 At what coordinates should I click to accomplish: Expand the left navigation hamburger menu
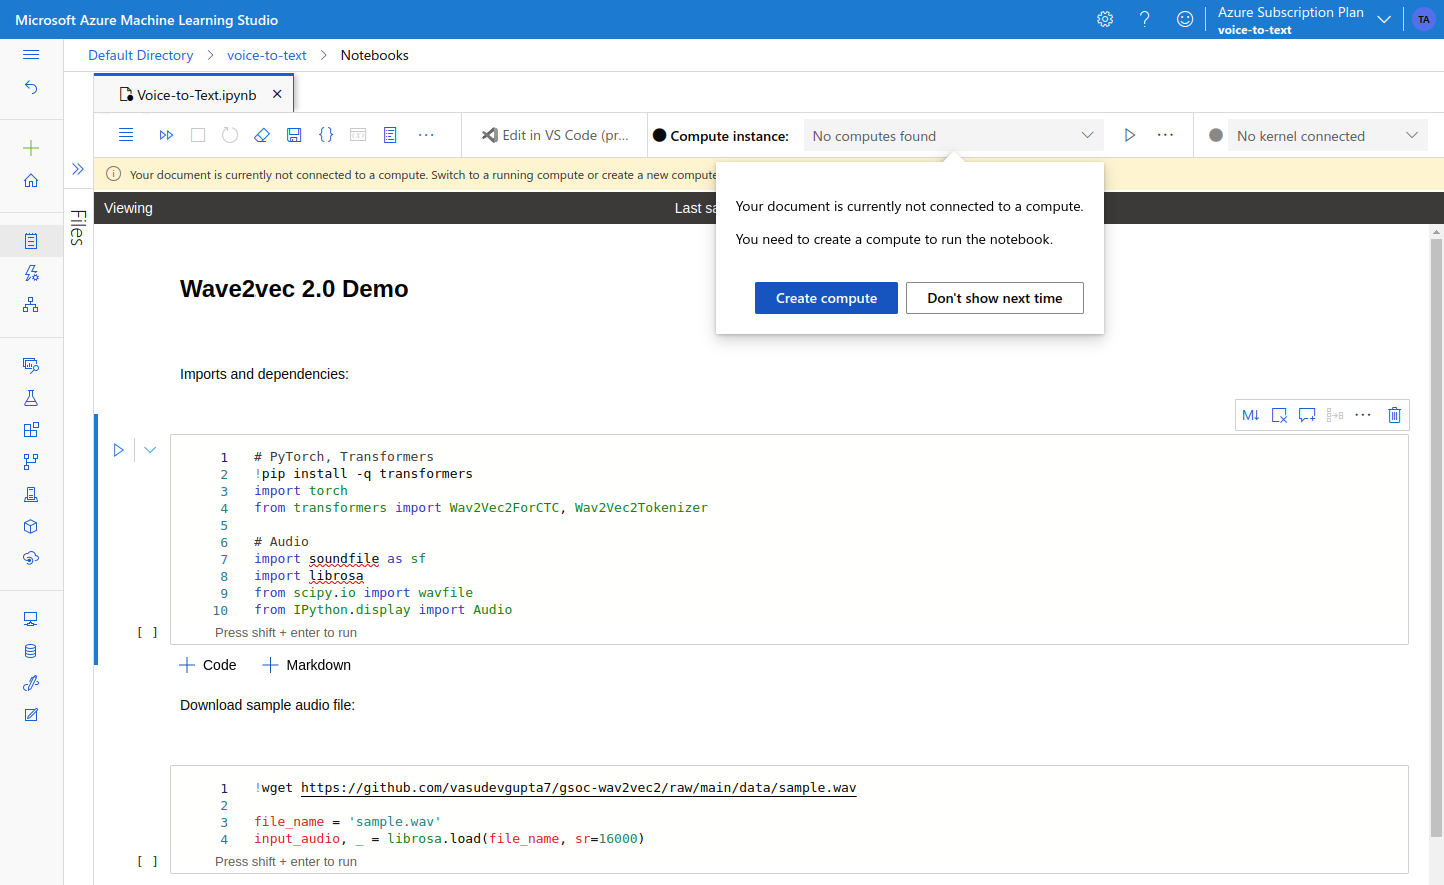click(x=31, y=55)
